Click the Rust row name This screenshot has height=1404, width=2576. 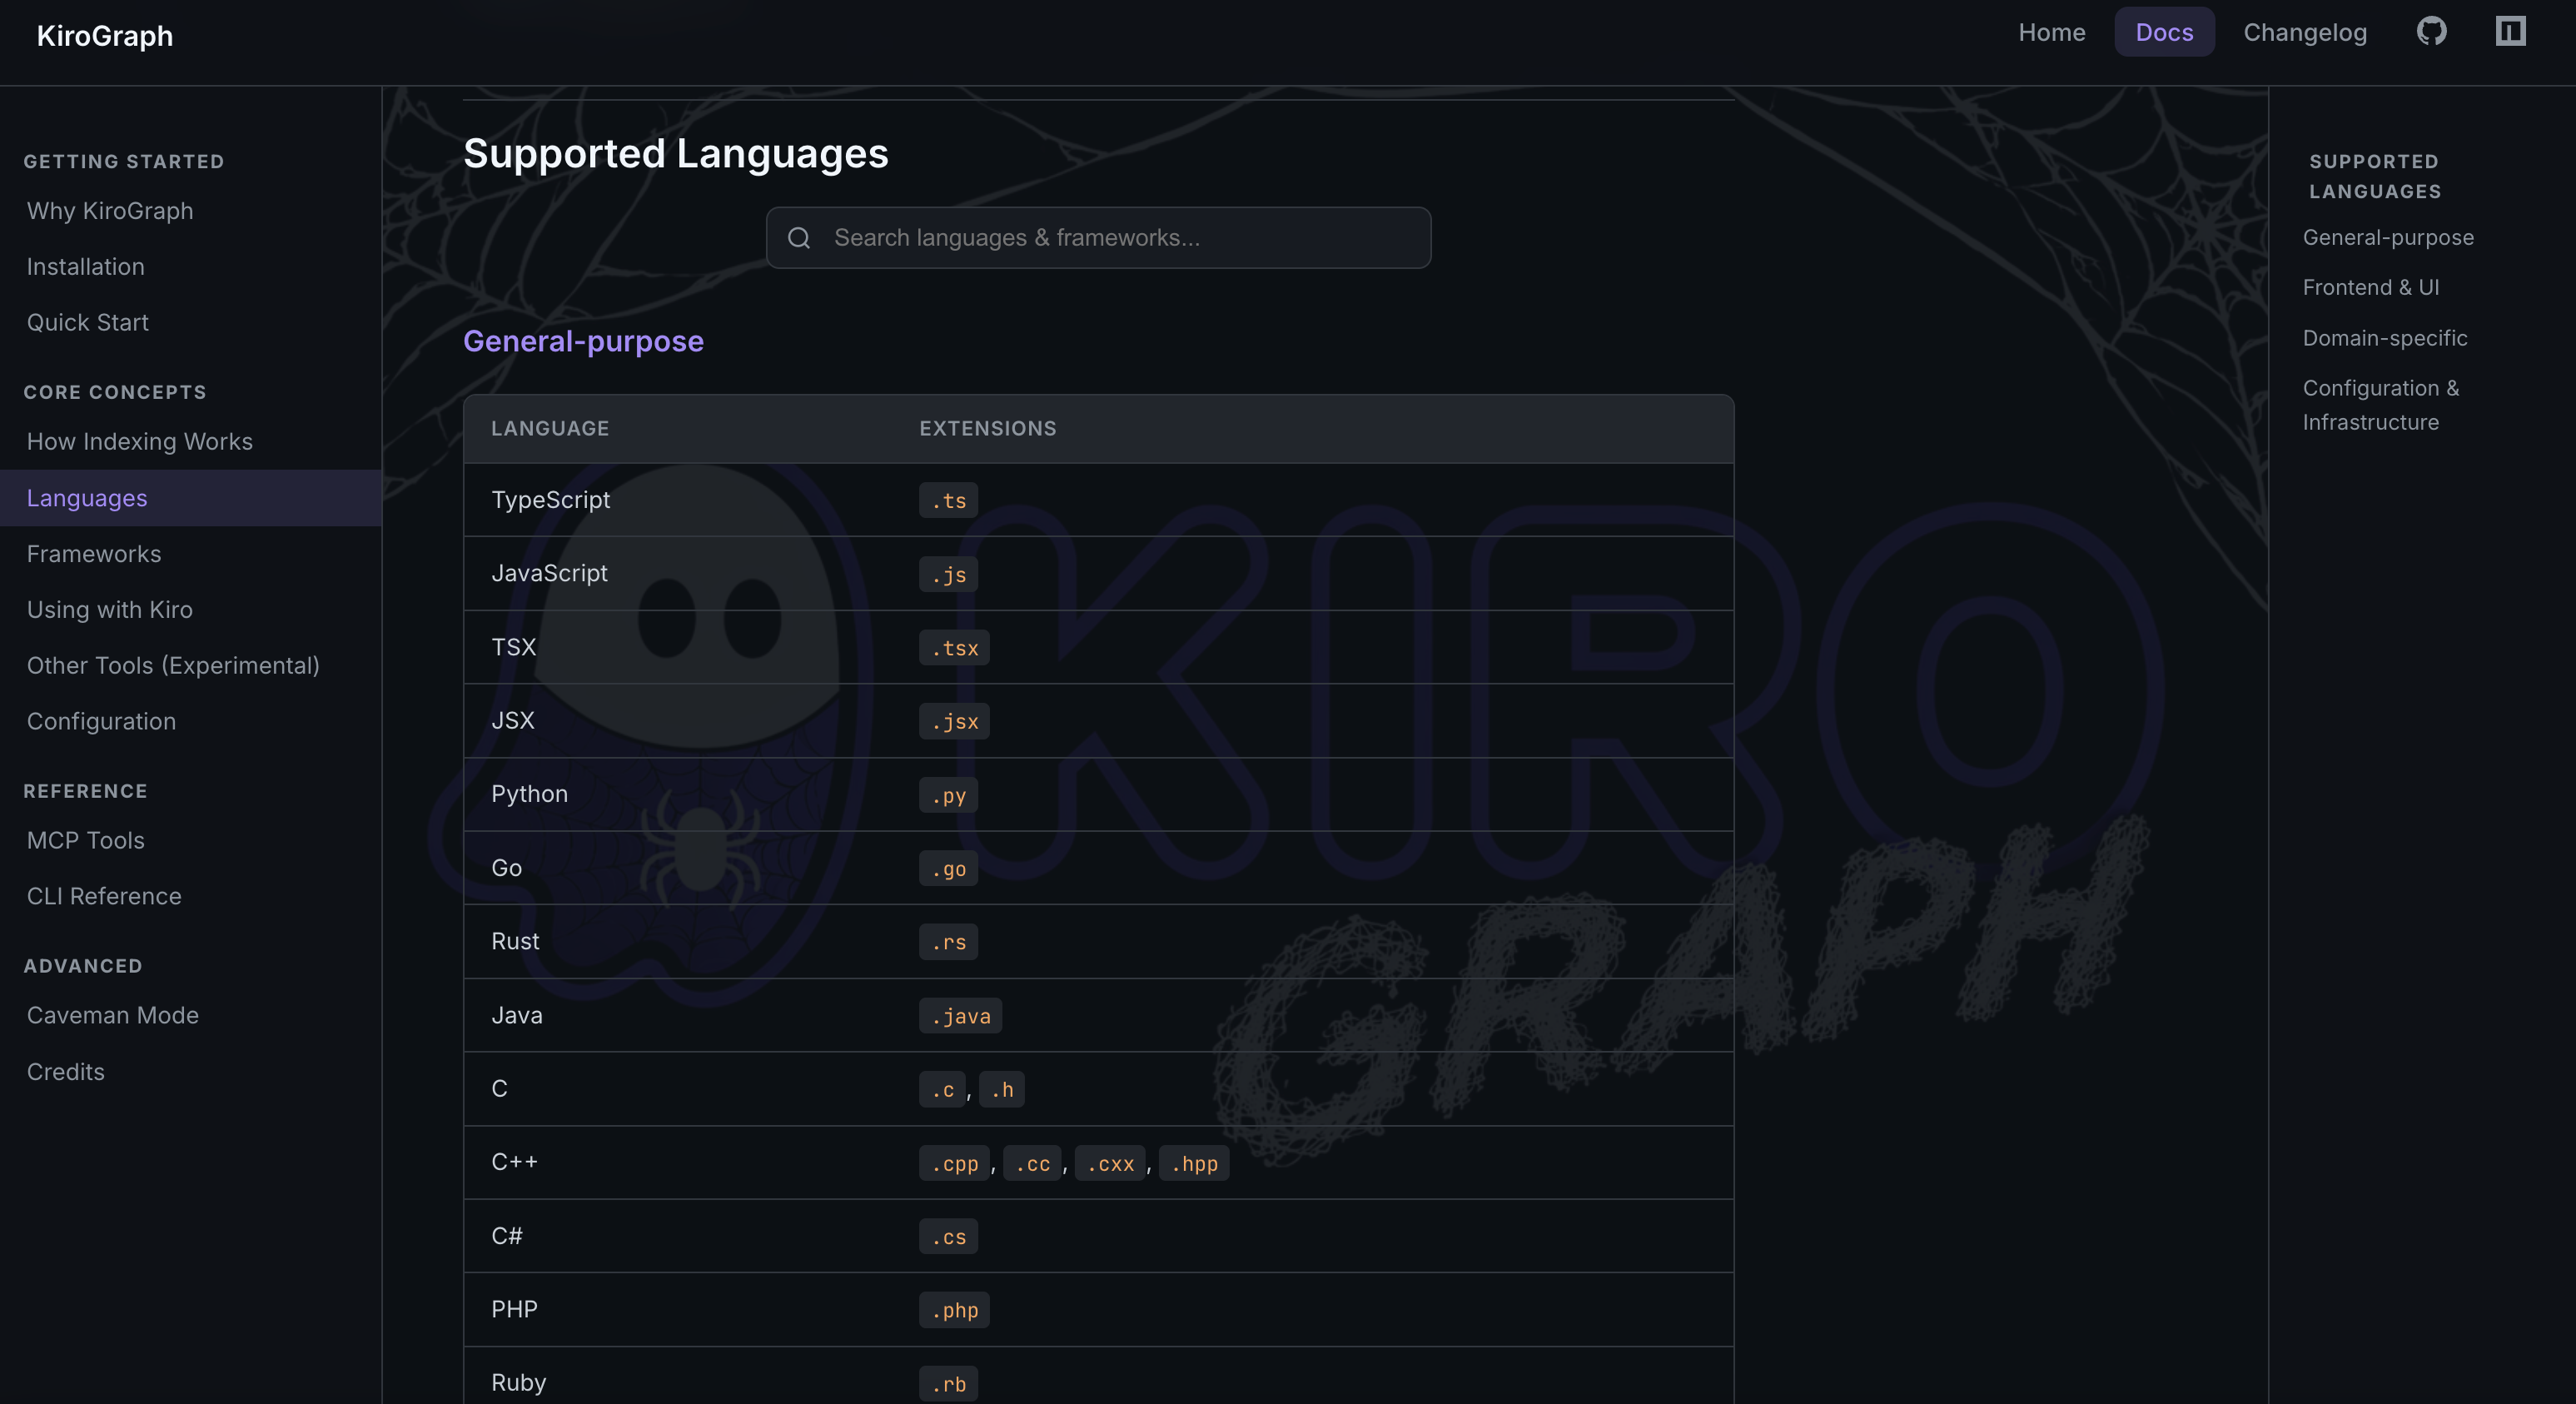coord(515,942)
